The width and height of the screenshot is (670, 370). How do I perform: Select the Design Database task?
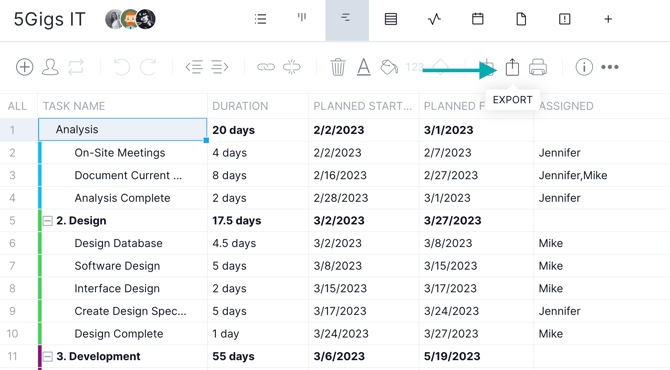click(x=118, y=243)
